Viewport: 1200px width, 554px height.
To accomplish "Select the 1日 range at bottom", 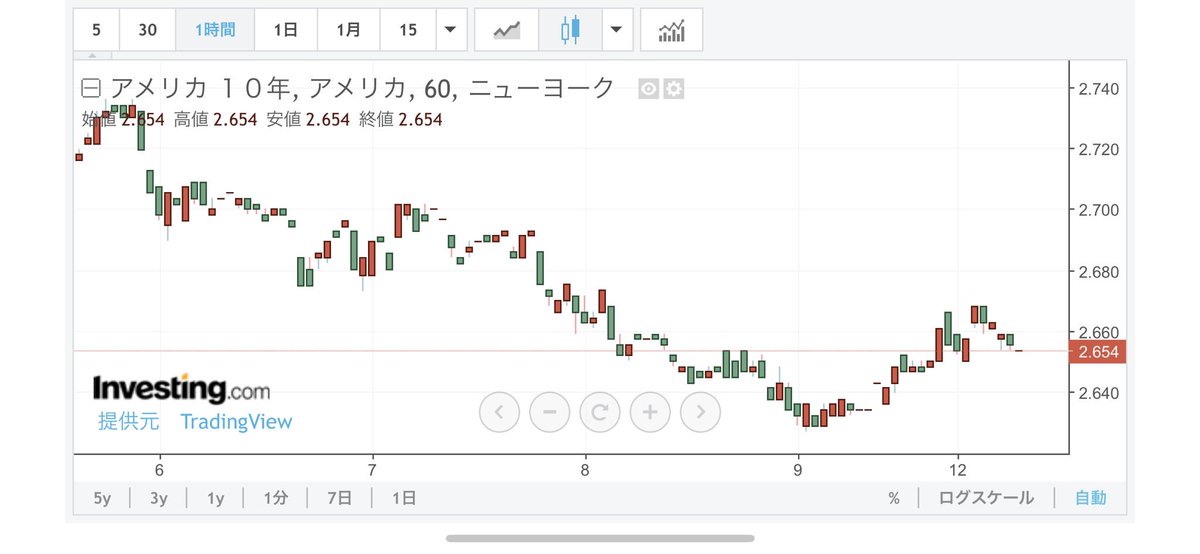I will tap(404, 498).
